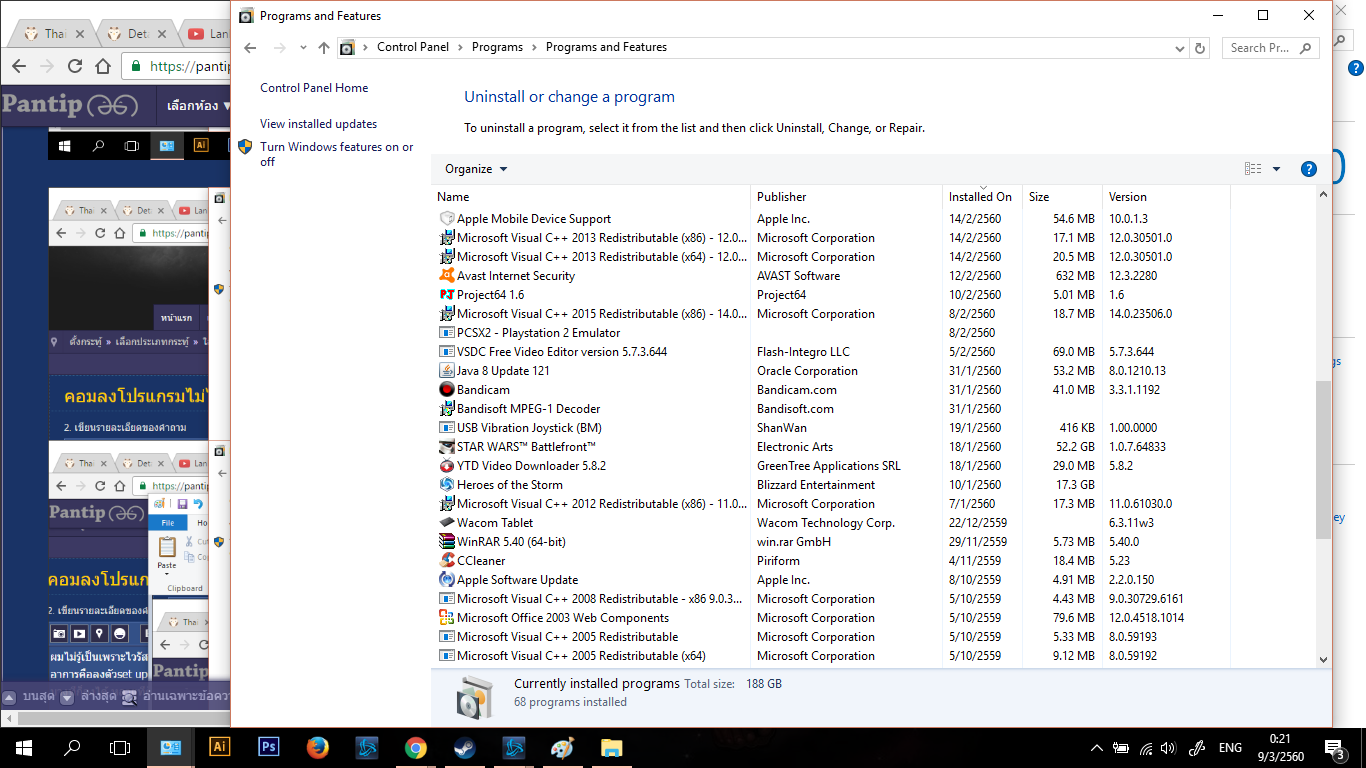Click the CCleaner program icon
Screen dimensions: 1366x768
coord(447,561)
